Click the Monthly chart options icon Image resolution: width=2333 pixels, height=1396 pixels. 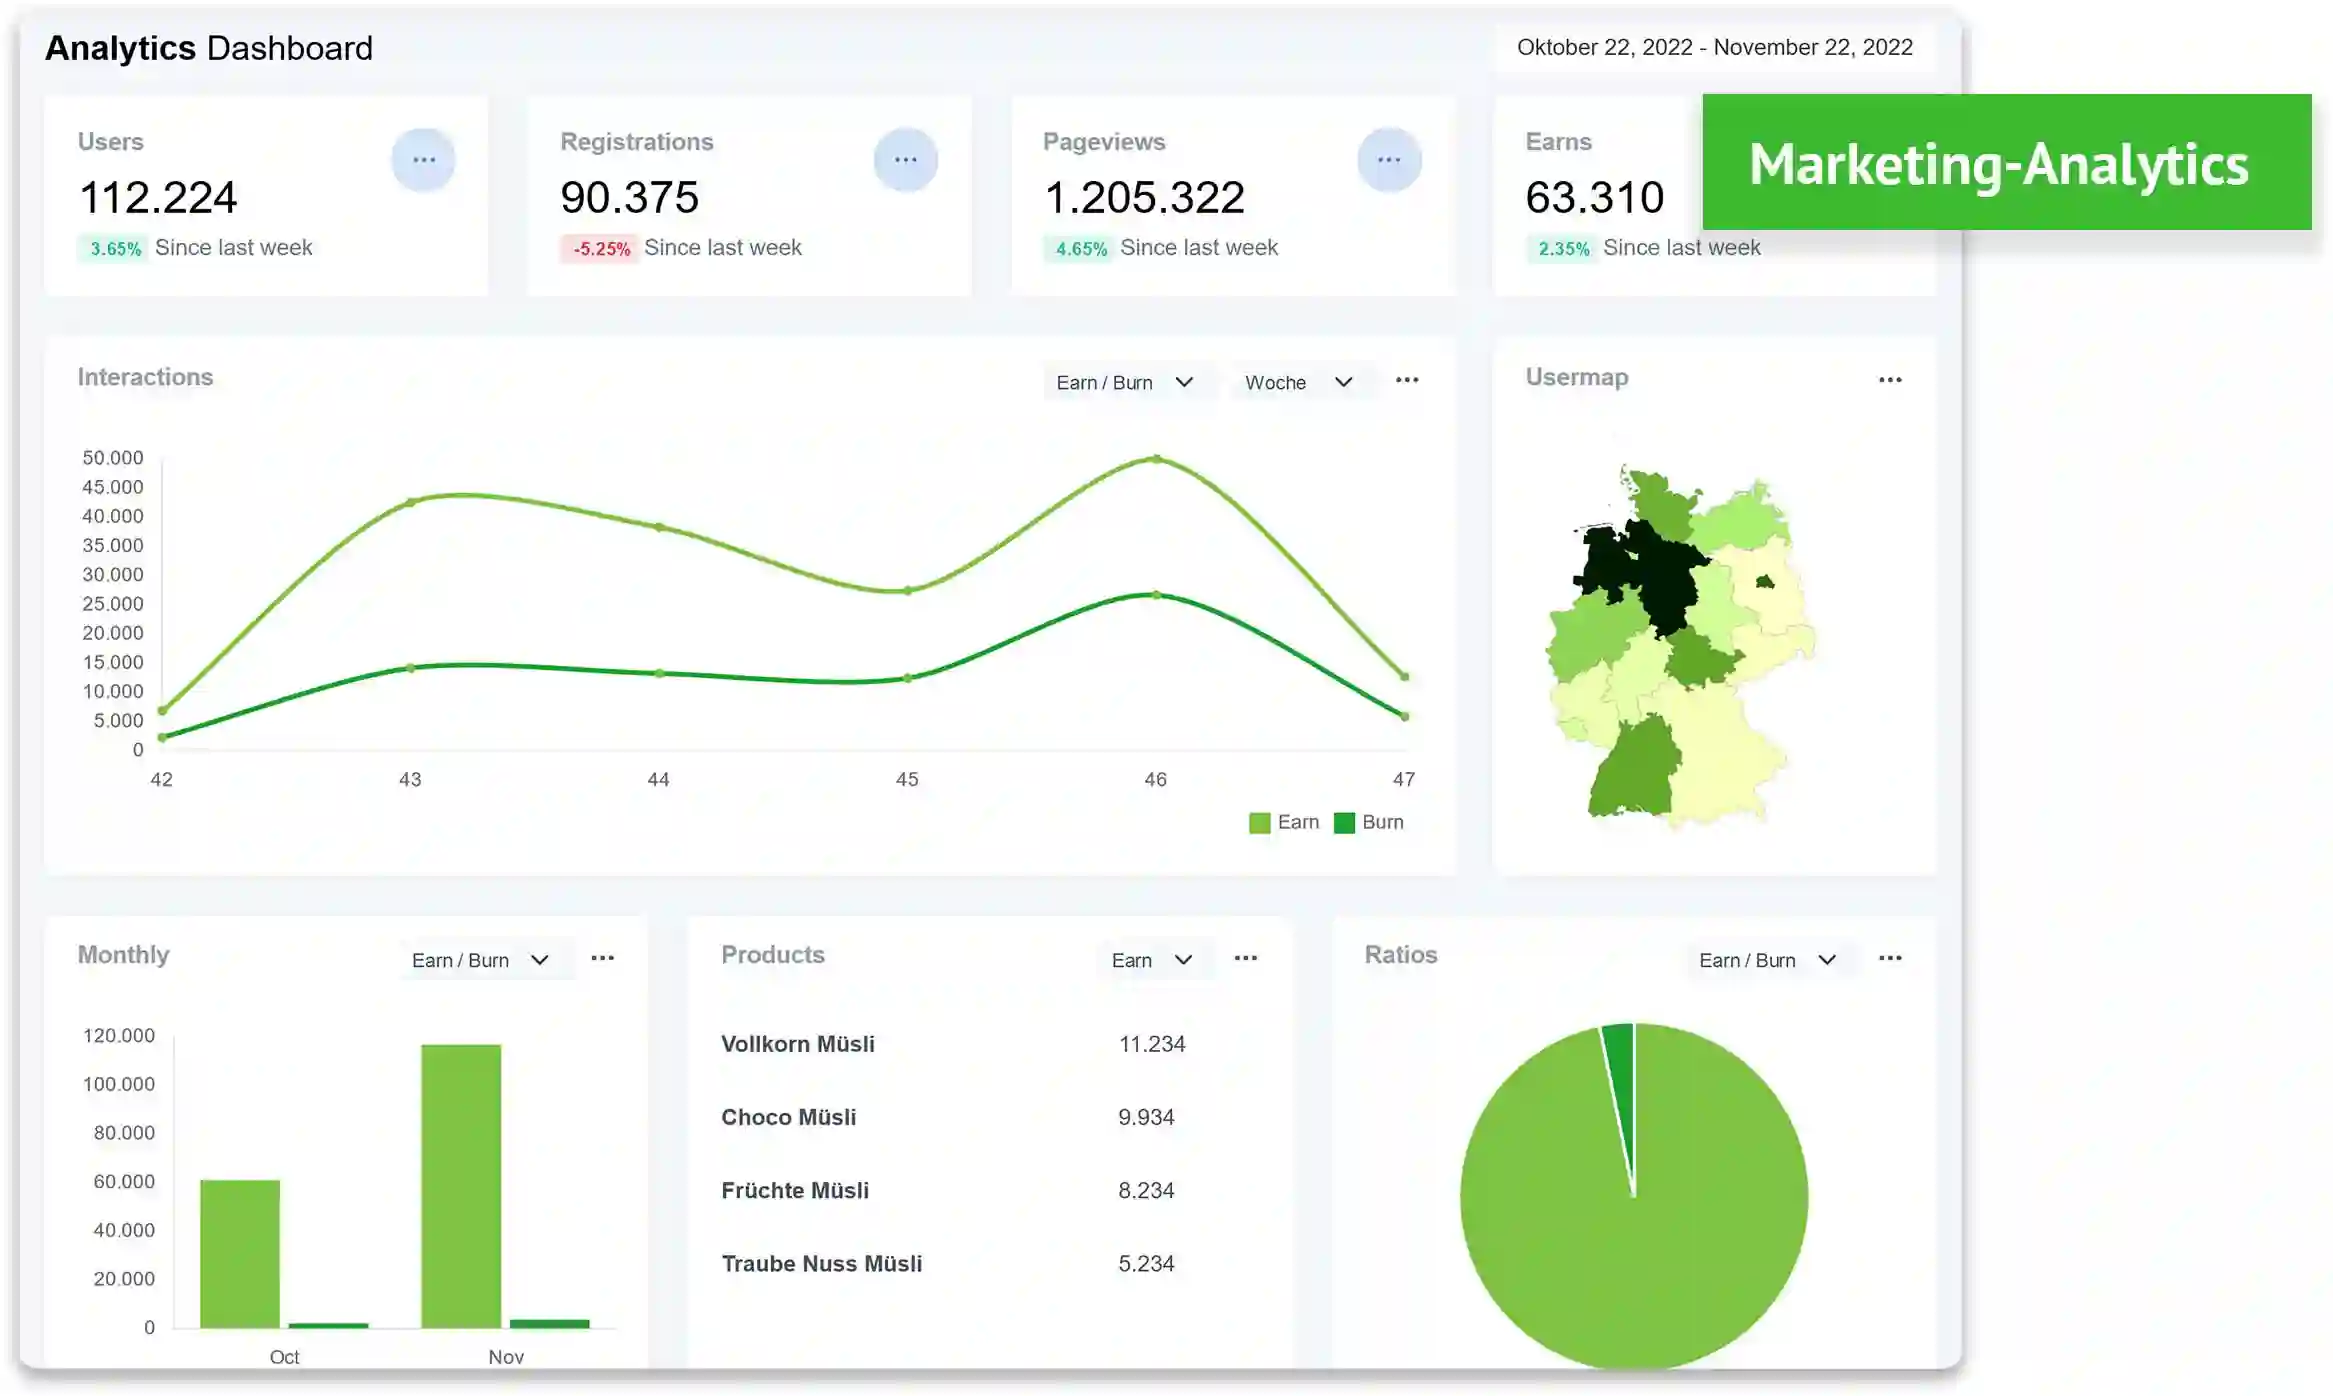click(x=603, y=959)
